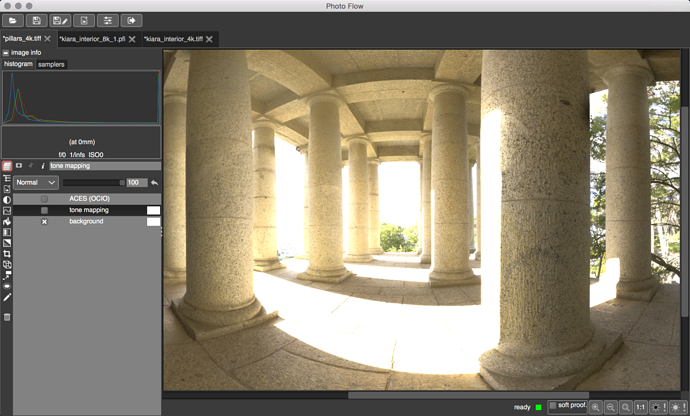Click the exit arrow toolbar icon
Viewport: 690px width, 416px height.
coord(131,20)
